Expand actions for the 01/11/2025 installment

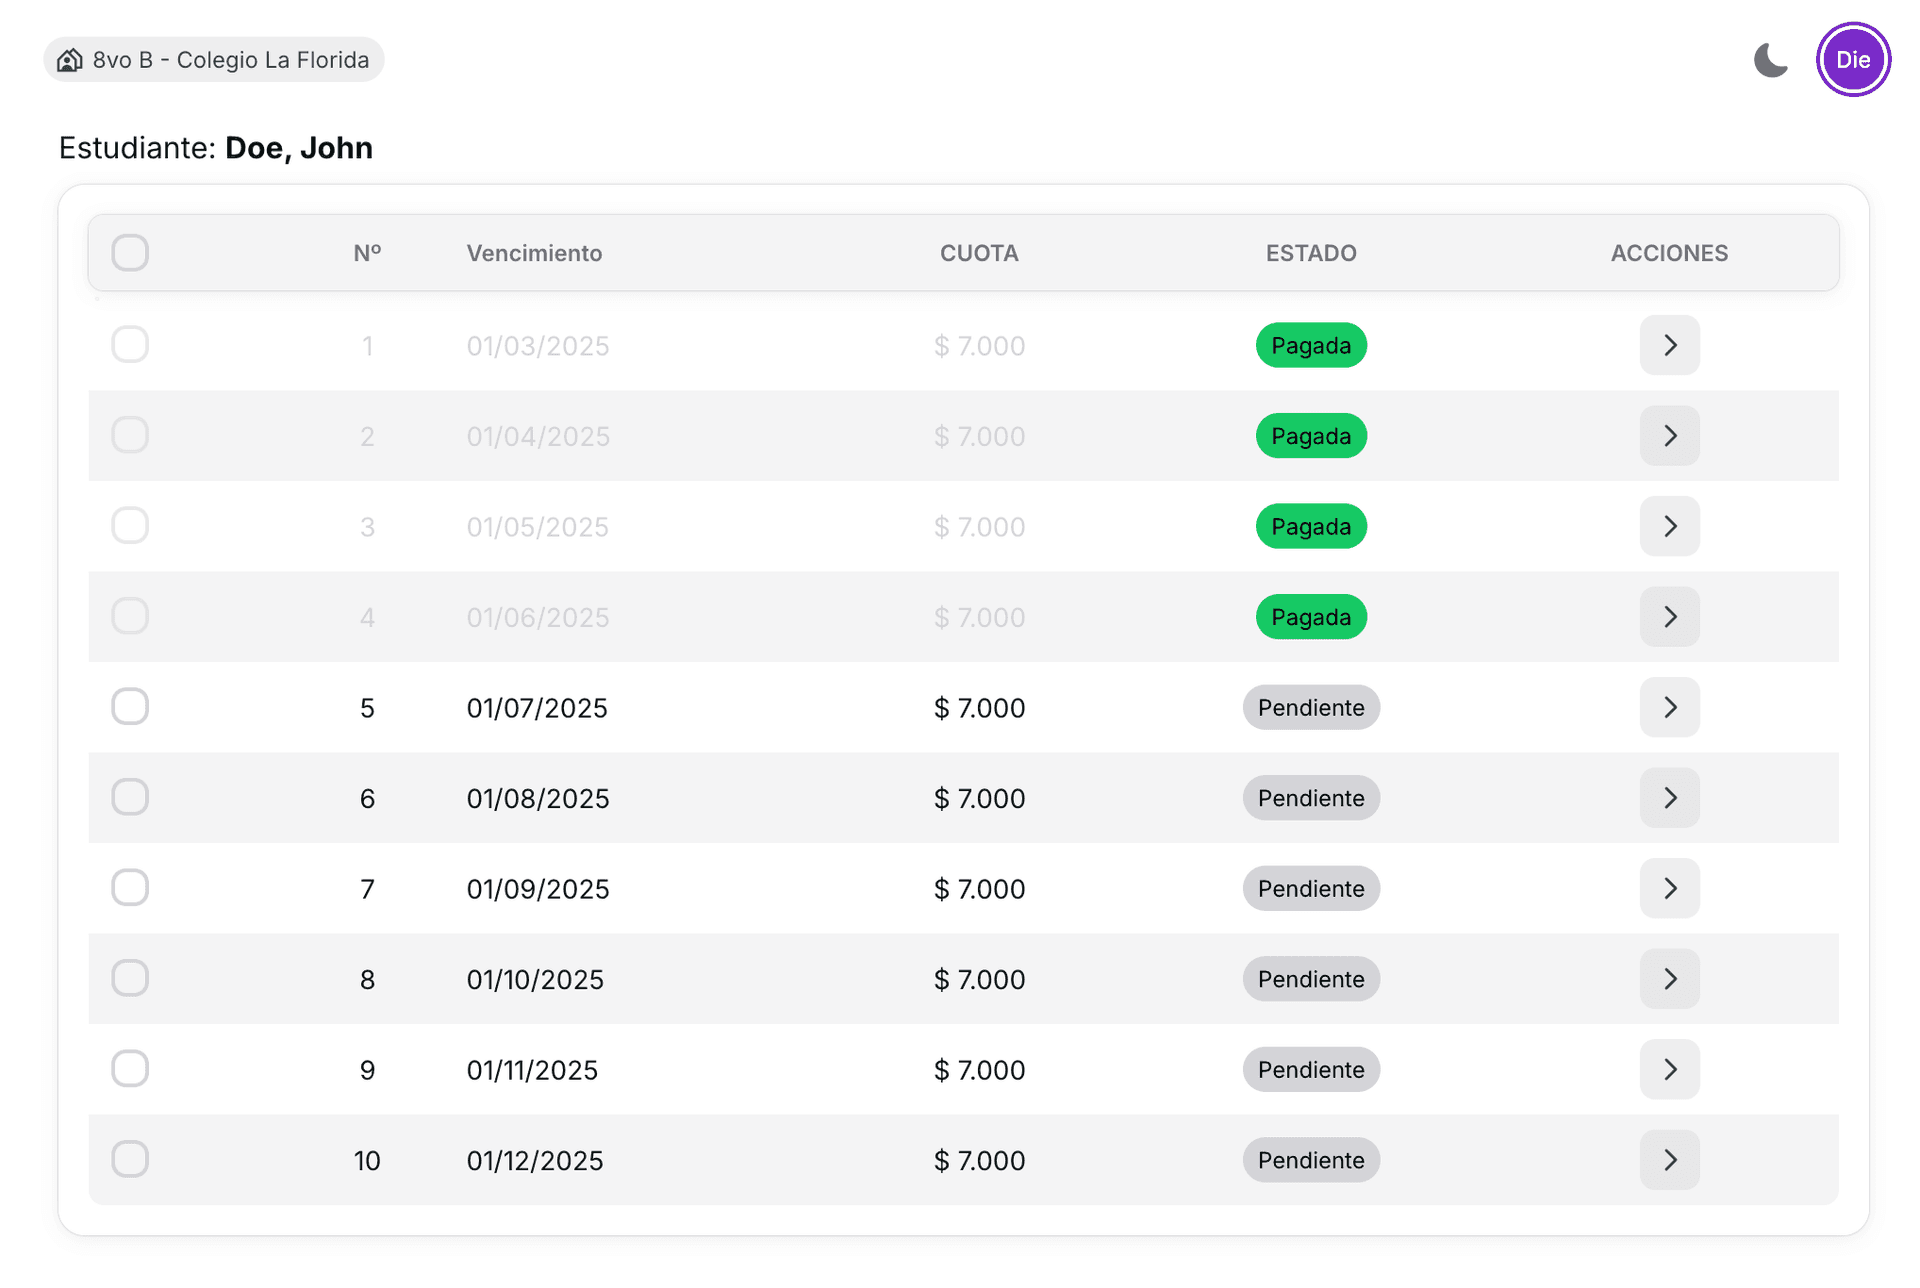(1670, 1069)
